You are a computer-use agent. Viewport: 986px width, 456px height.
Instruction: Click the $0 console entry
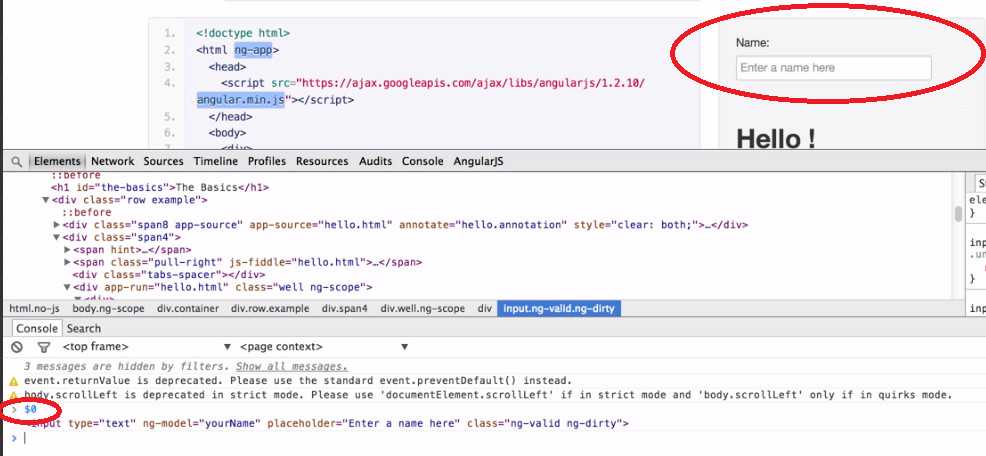point(30,409)
